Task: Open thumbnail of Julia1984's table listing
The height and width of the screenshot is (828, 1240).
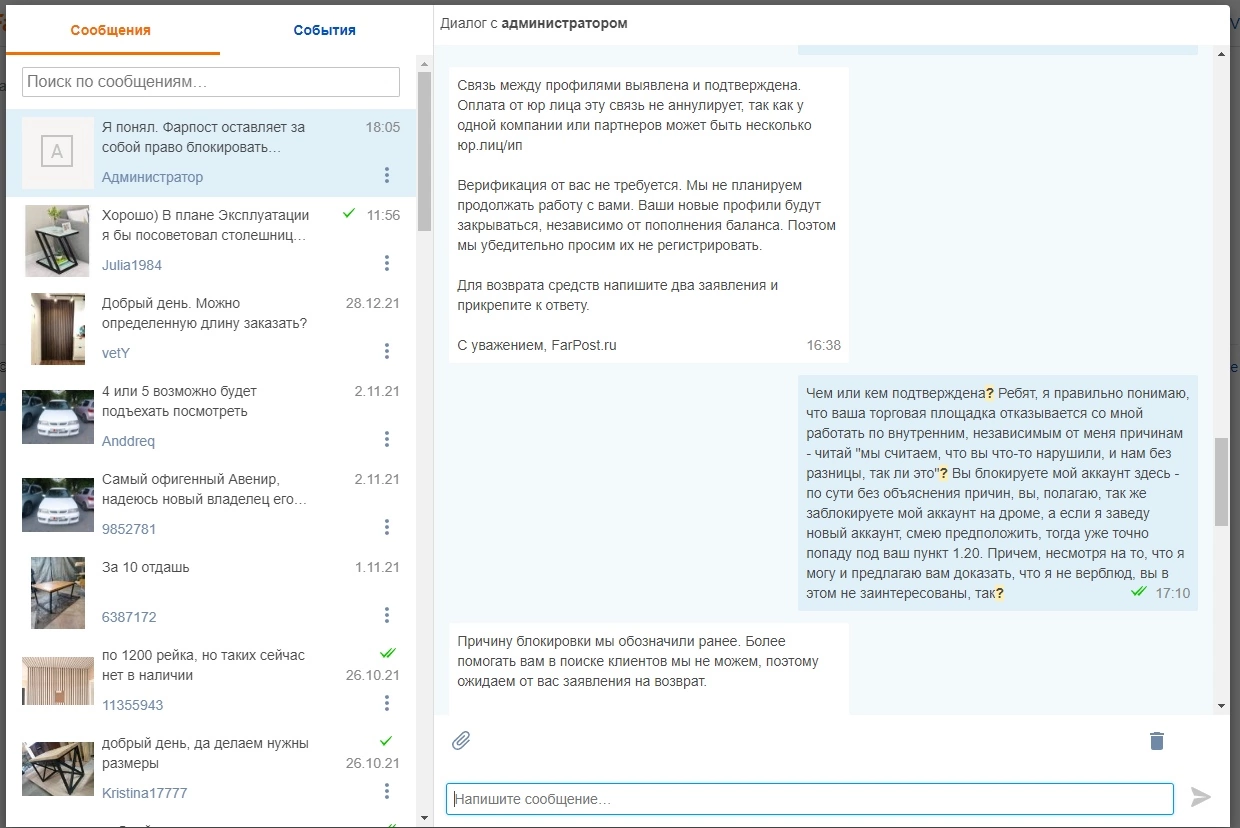Action: tap(58, 241)
